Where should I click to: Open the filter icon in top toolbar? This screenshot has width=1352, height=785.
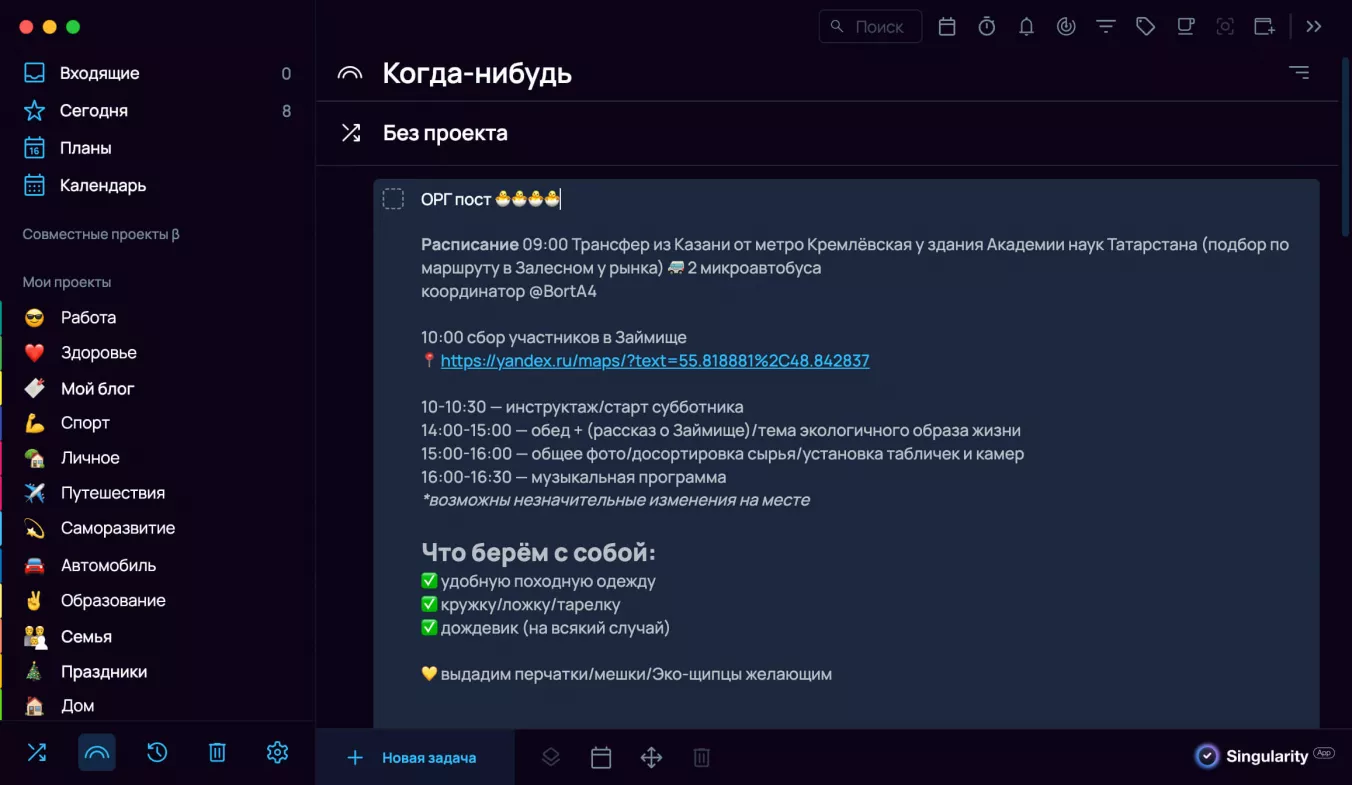[1106, 27]
